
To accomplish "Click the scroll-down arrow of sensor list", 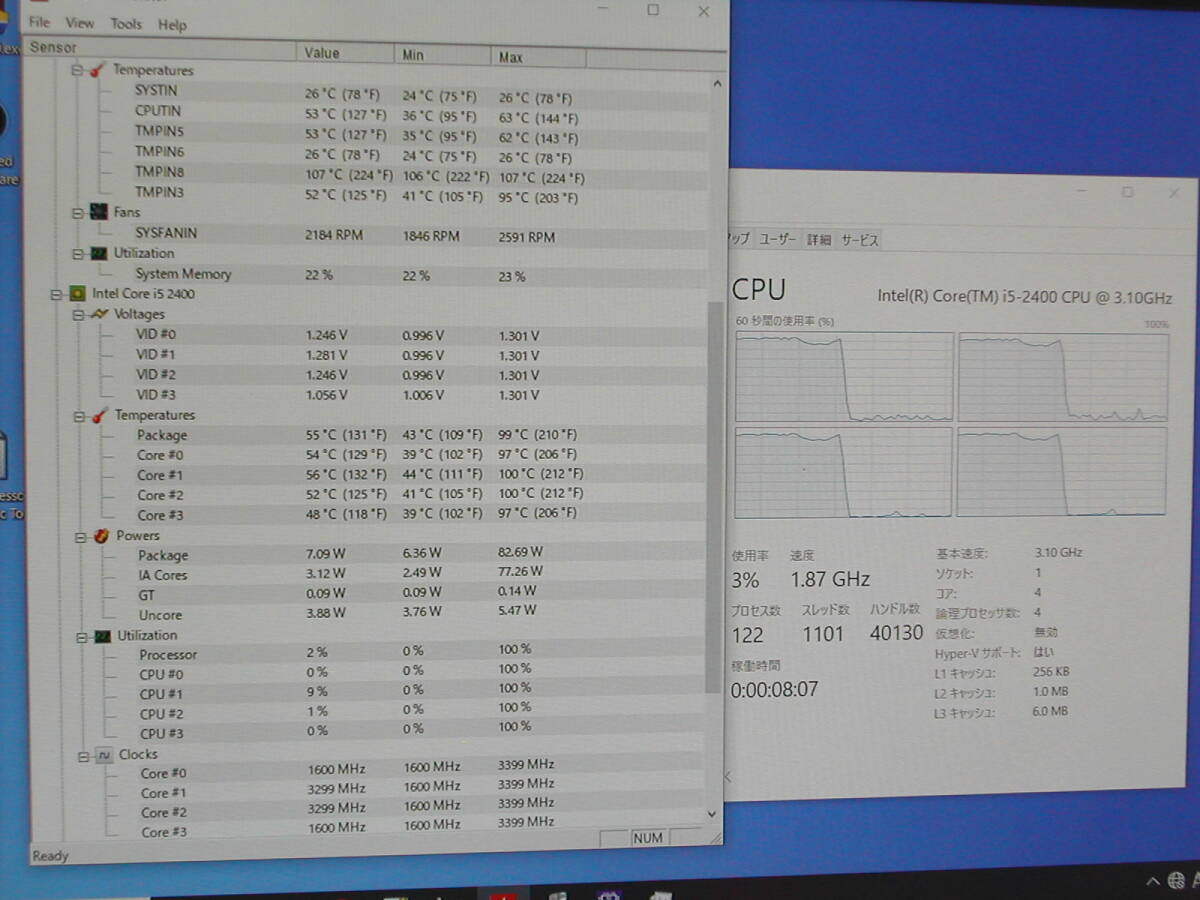I will point(713,813).
